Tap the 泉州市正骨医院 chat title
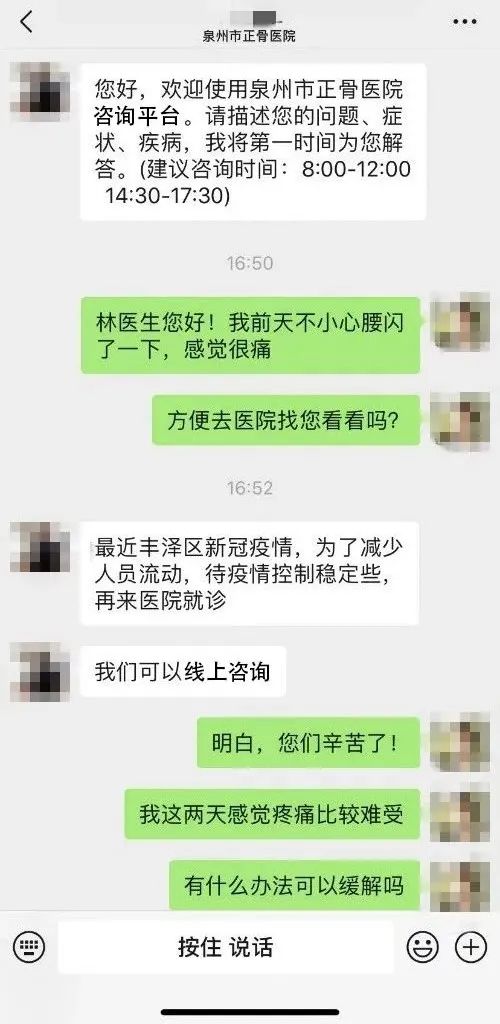Screen dimensions: 500x1024 pyautogui.click(x=249, y=37)
